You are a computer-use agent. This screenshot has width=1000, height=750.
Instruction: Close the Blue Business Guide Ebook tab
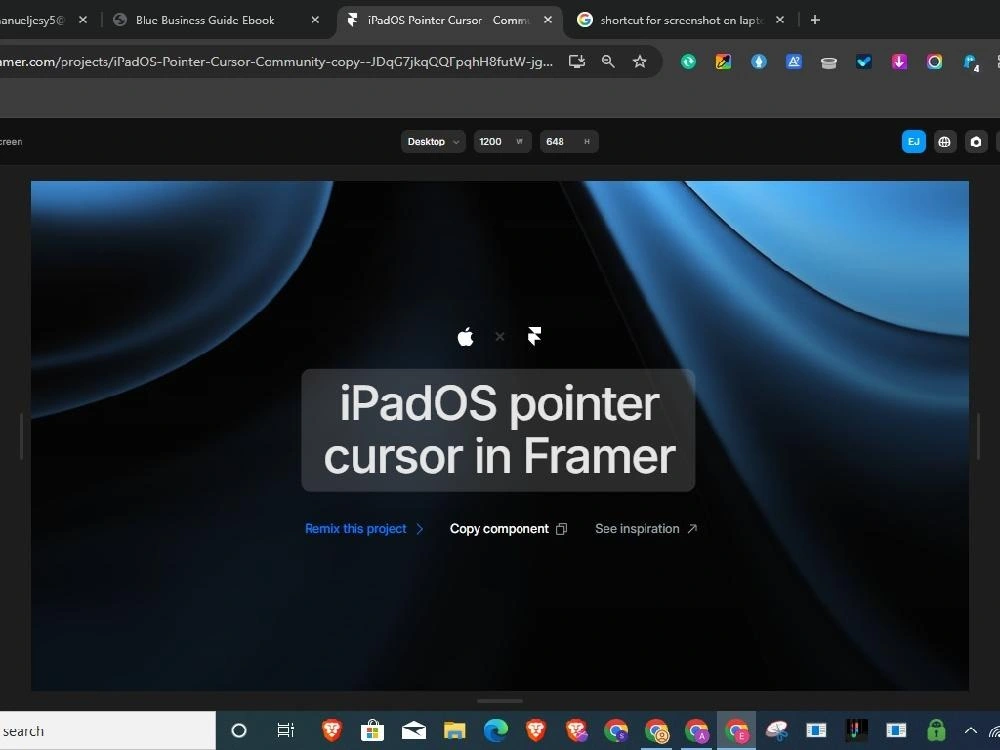315,20
